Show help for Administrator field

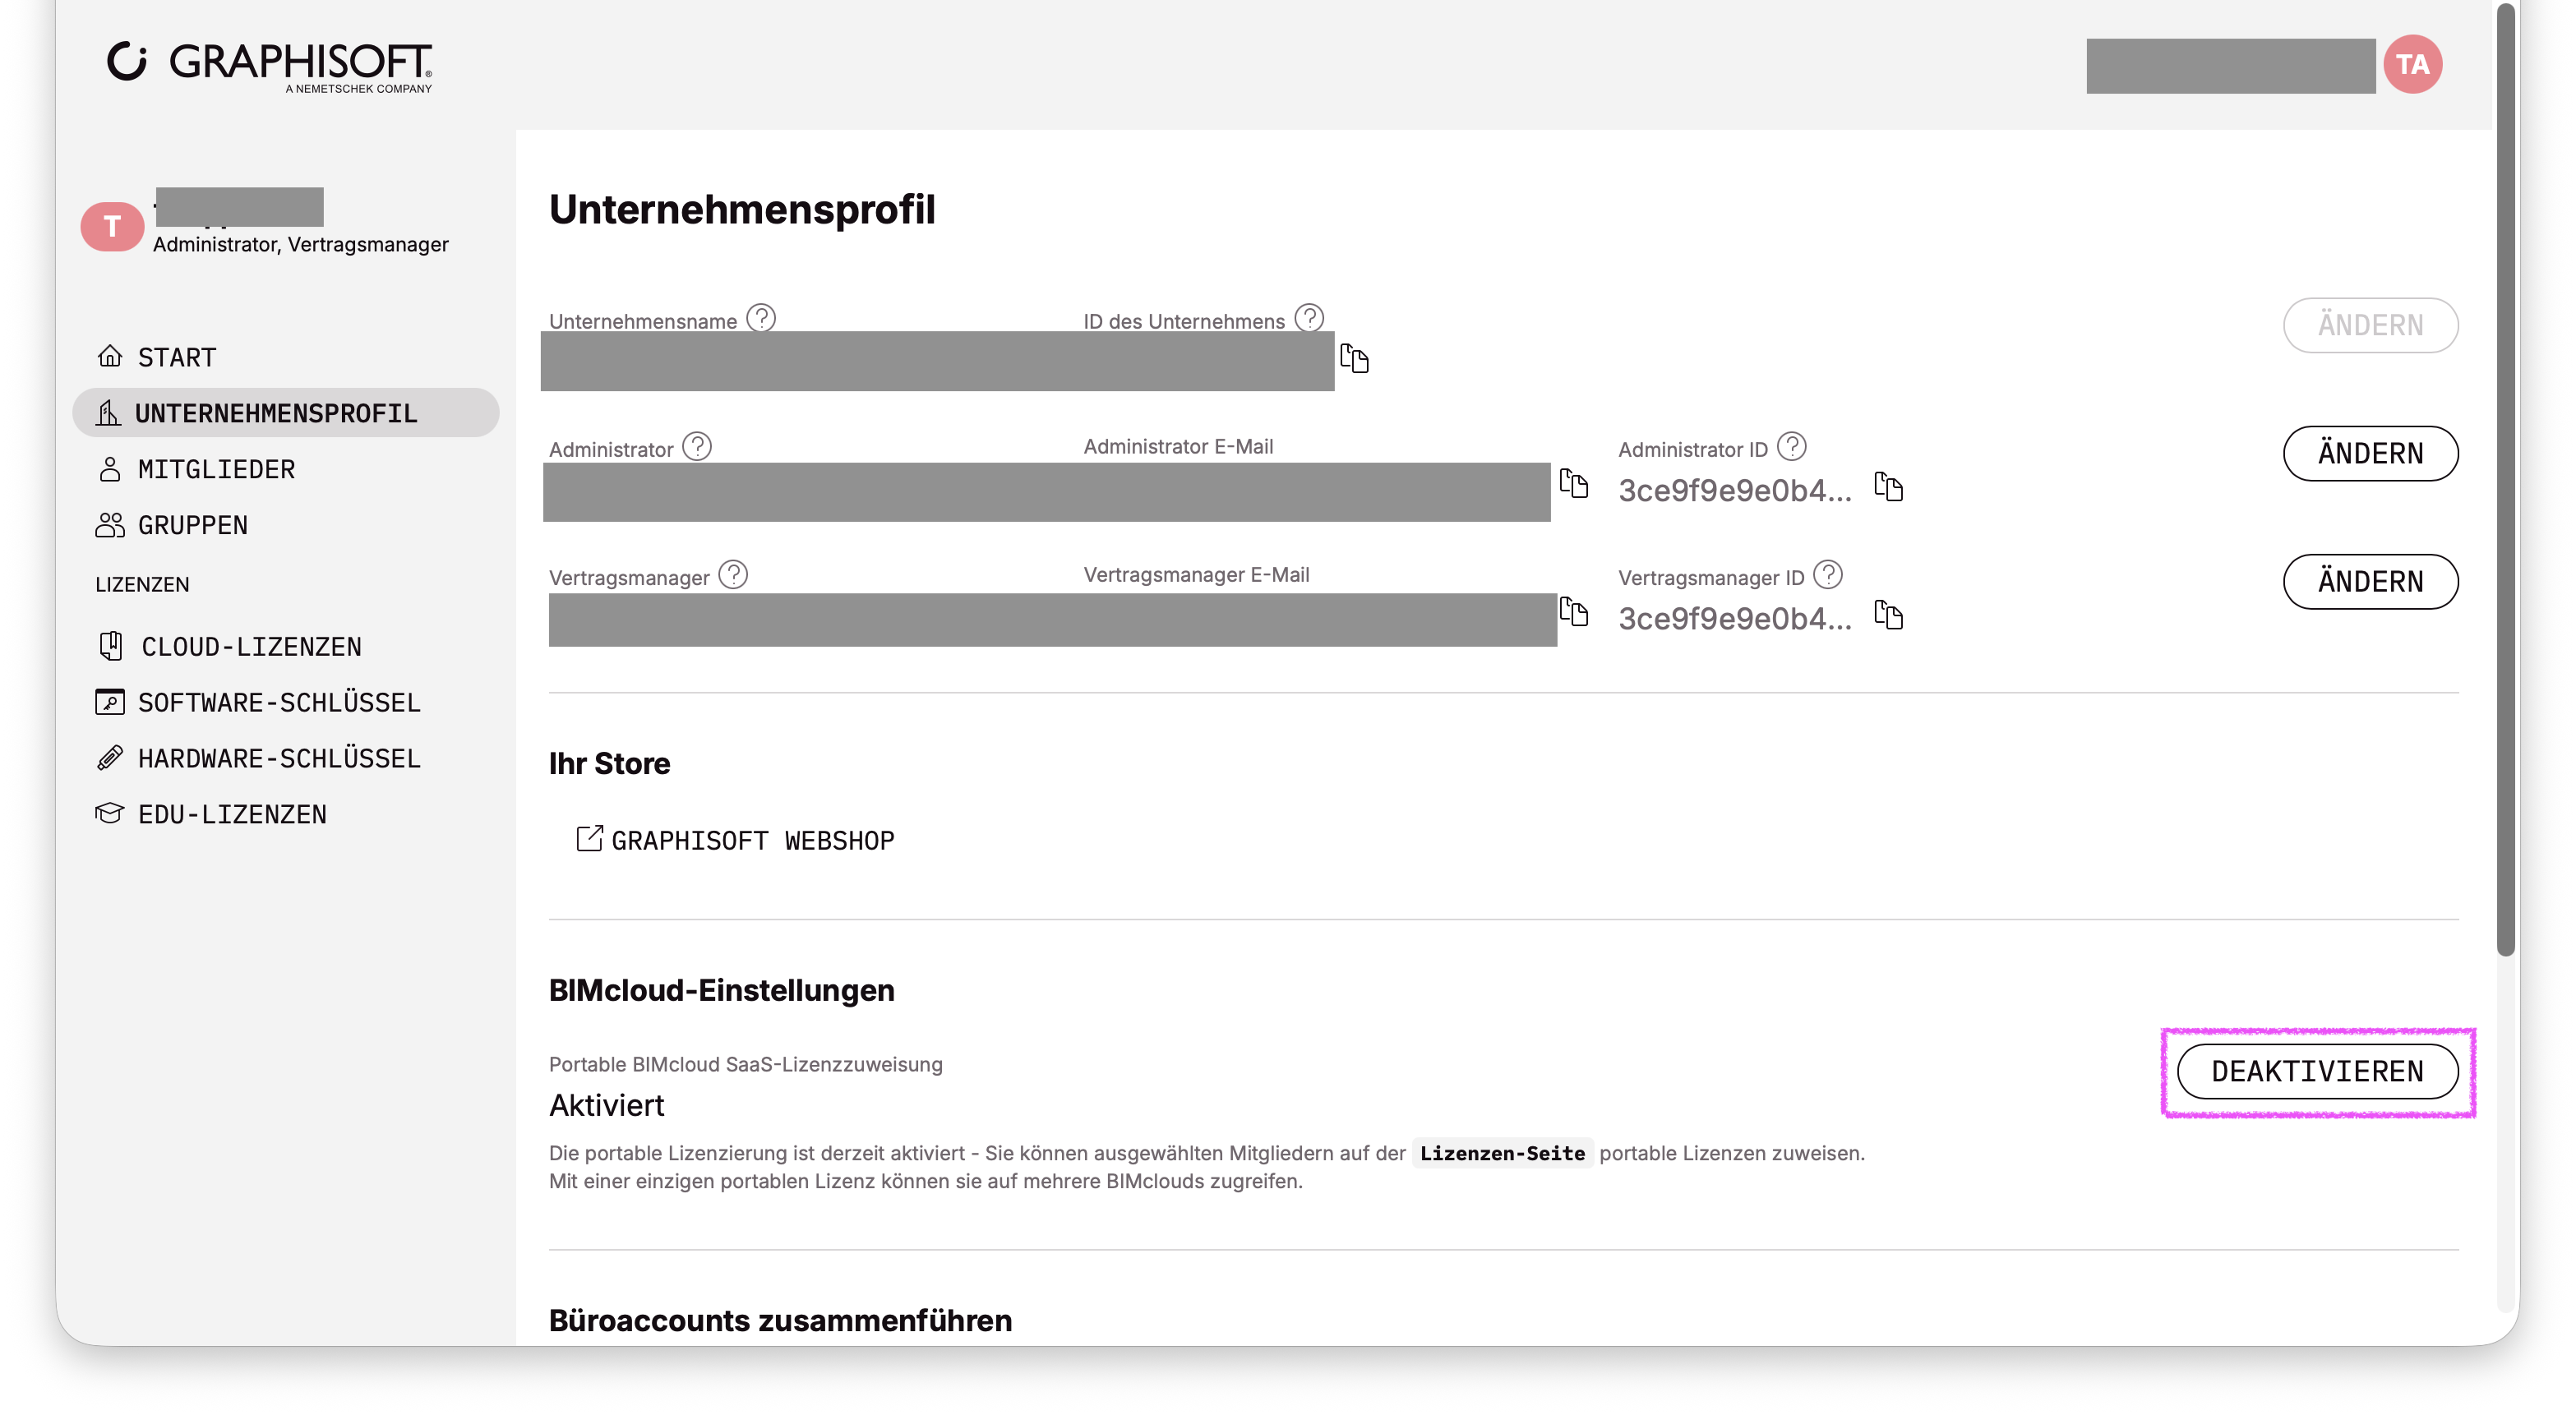697,446
